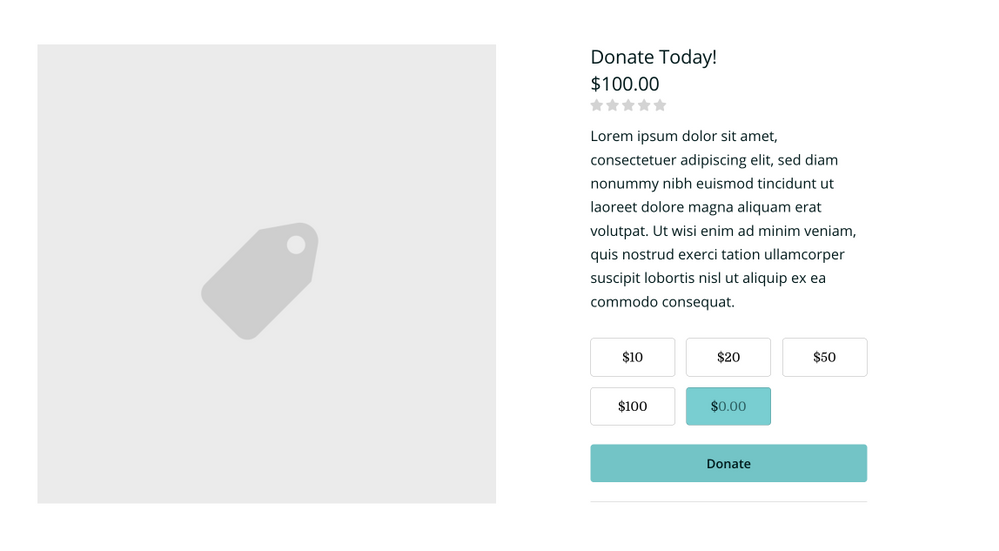This screenshot has height=551, width=999.
Task: Click the "commodo consequat." closing text
Action: click(662, 302)
